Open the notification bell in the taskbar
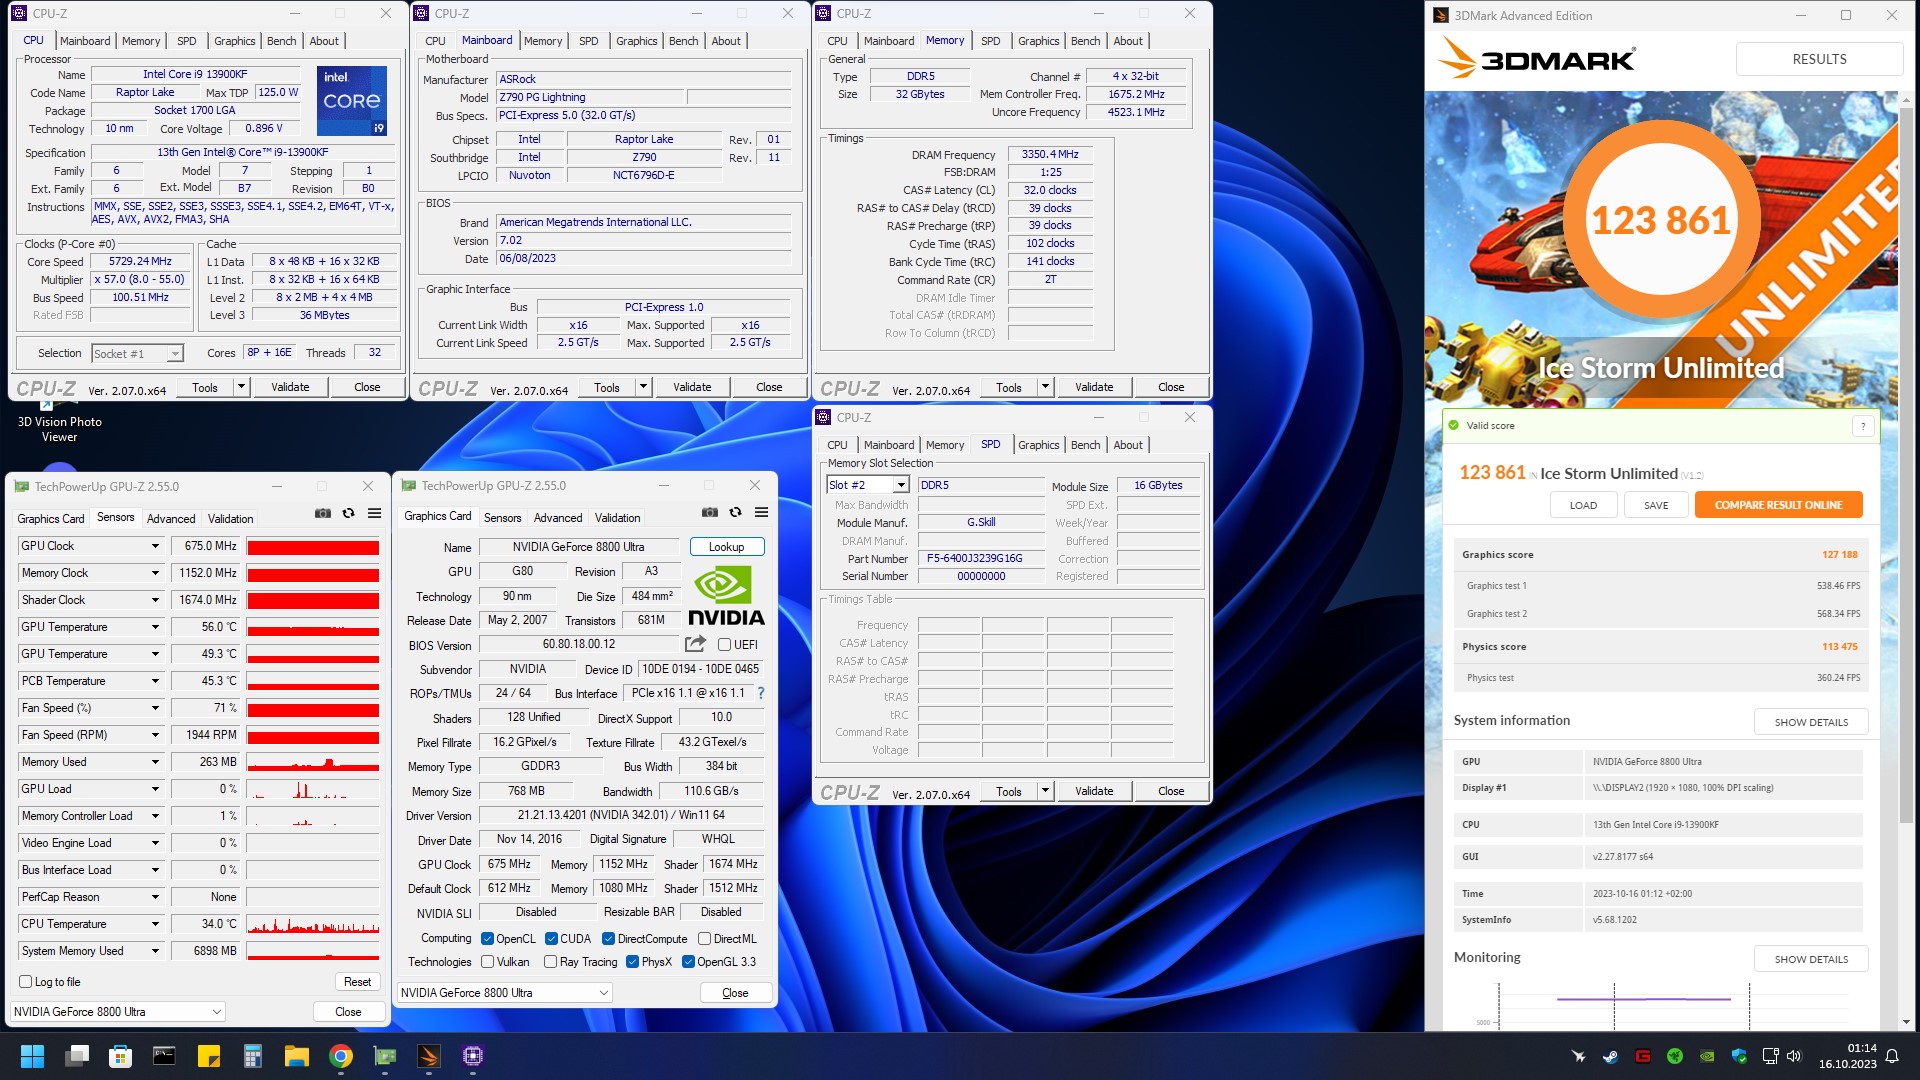The height and width of the screenshot is (1080, 1920). [x=1892, y=1056]
